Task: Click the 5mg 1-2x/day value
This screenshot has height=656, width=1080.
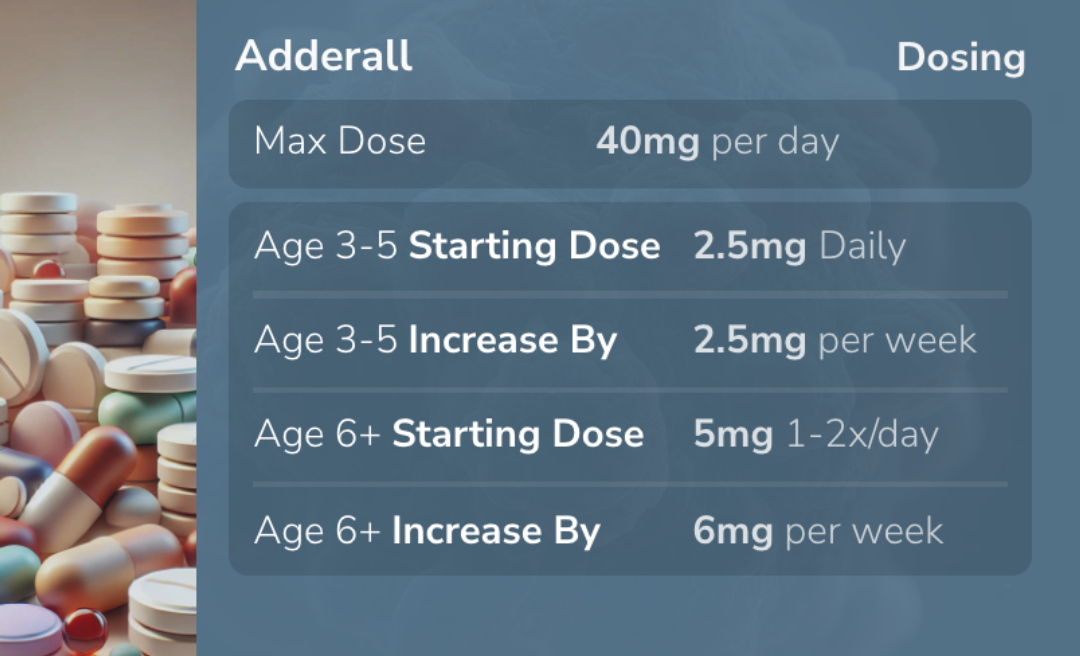Action: click(x=816, y=435)
